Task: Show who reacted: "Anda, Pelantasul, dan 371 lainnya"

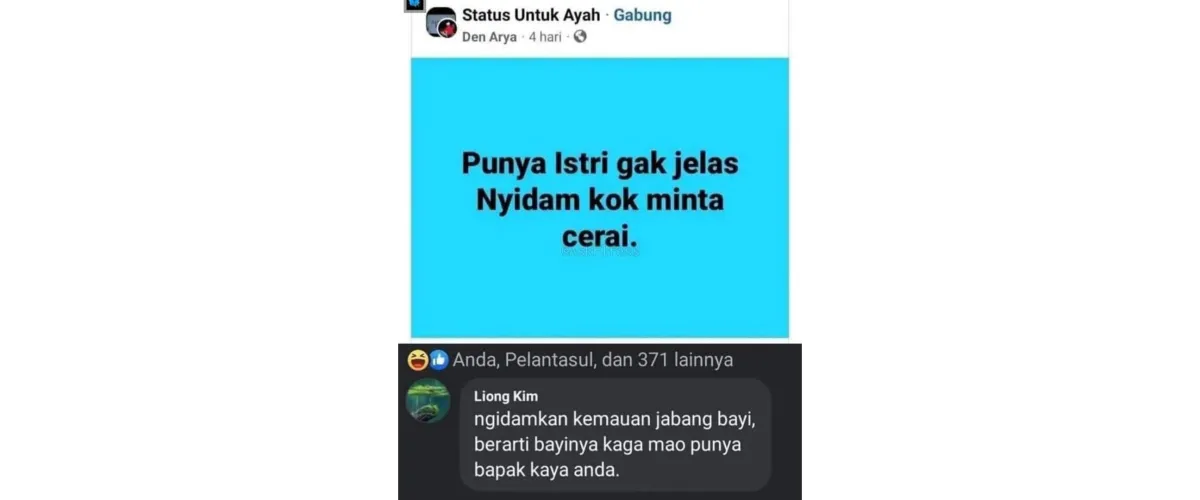Action: click(x=593, y=360)
